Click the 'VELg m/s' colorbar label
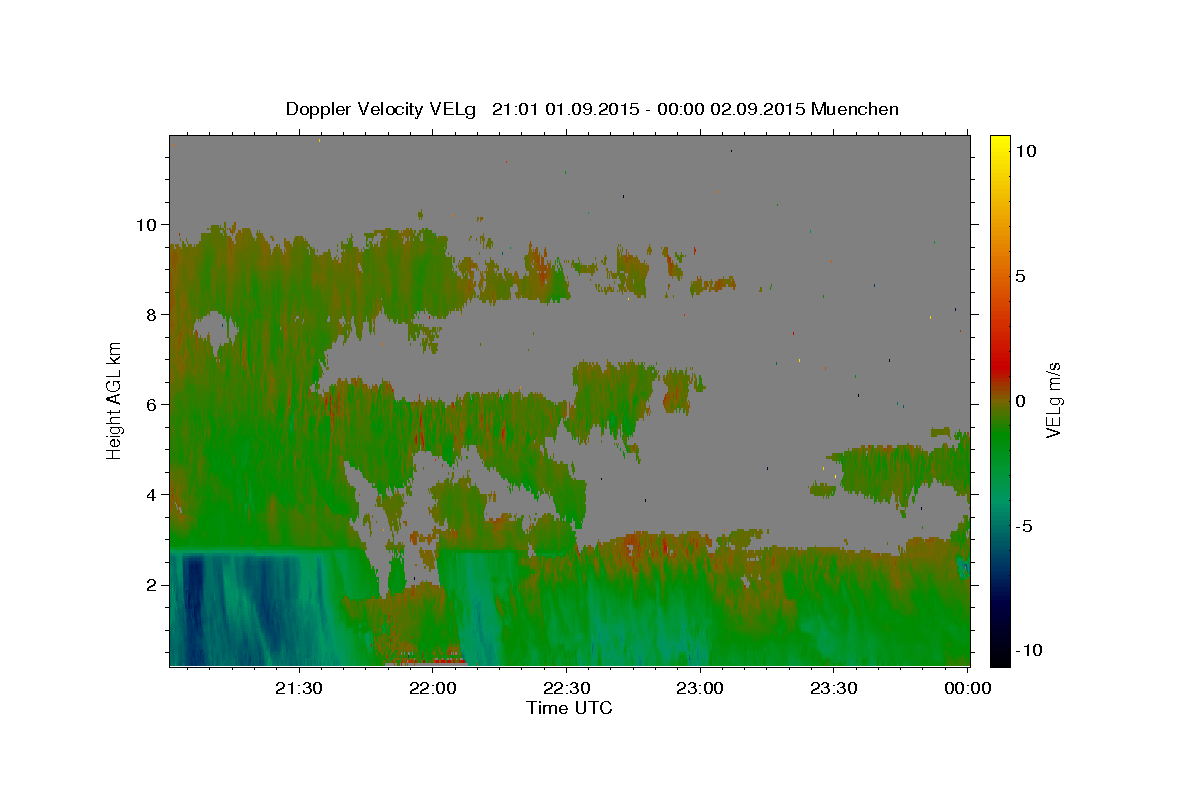Image resolution: width=1200 pixels, height=800 pixels. [x=1053, y=401]
